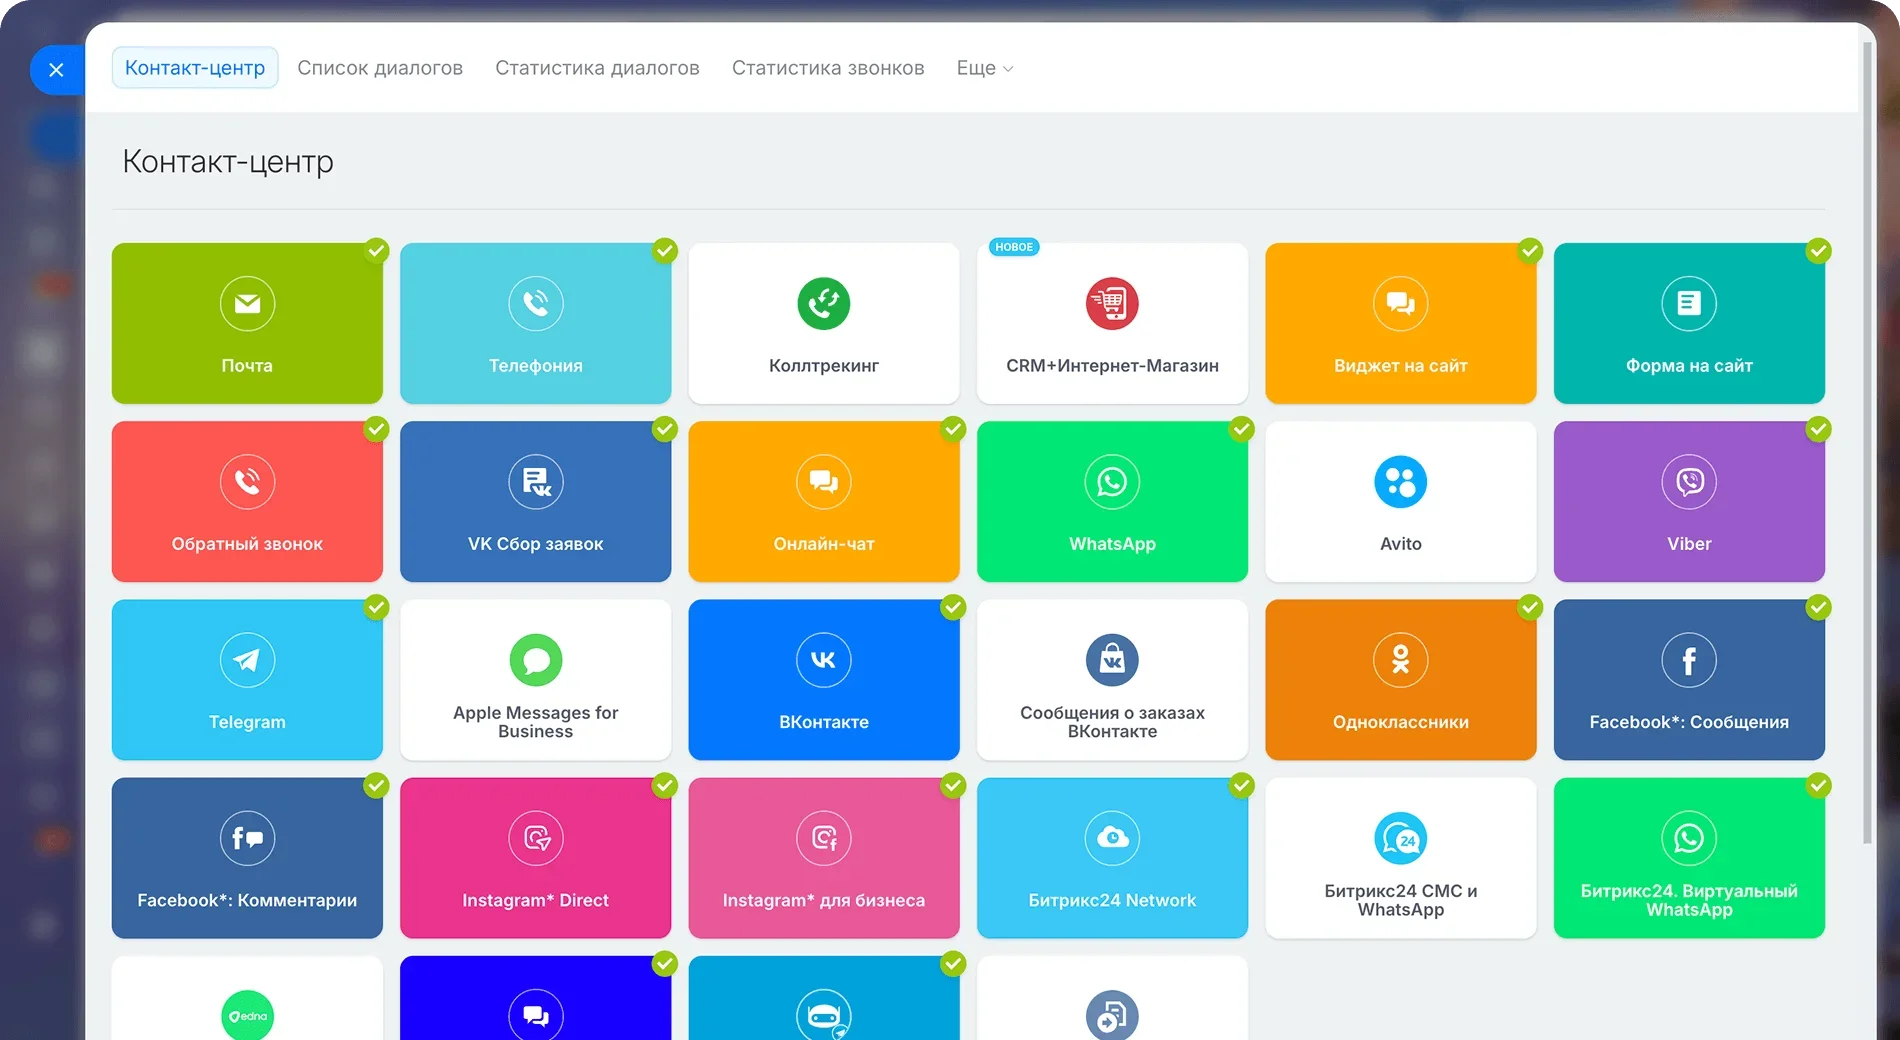Open the Битрикс24 СМС и WhatsApp tile
The width and height of the screenshot is (1900, 1040).
(x=1400, y=858)
